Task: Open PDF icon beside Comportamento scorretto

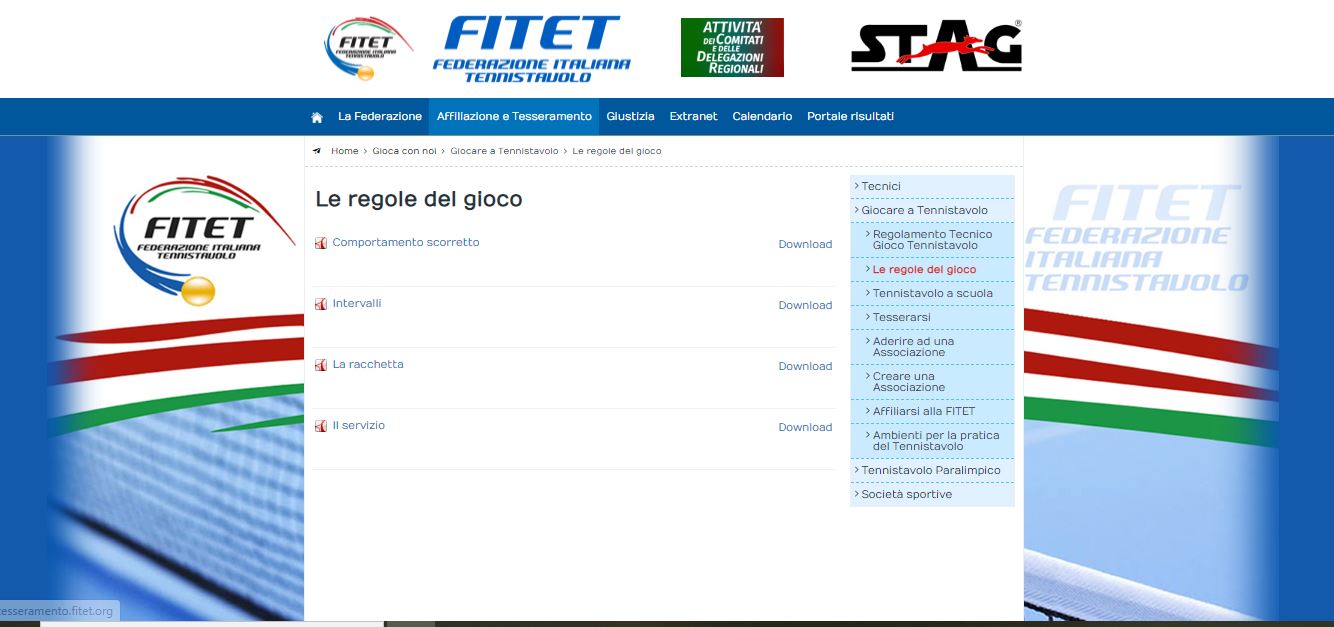Action: 321,243
